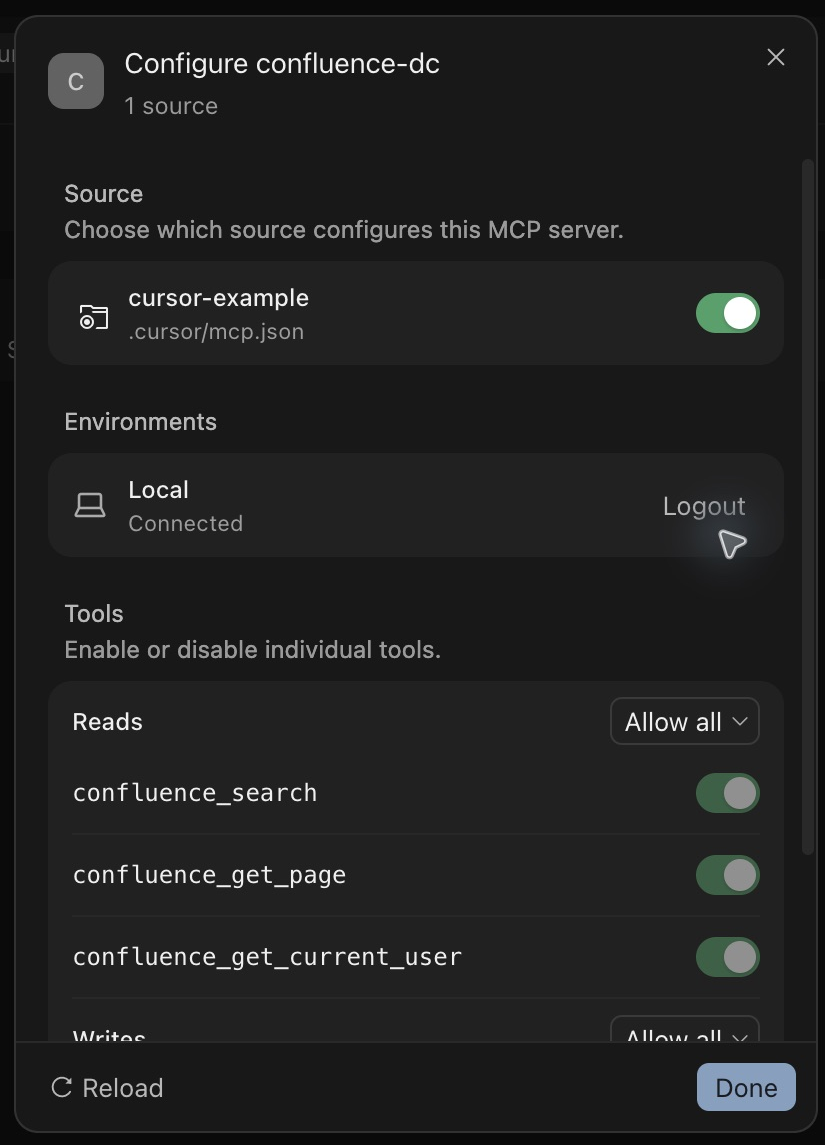Click the Reload text label
Screen dimensions: 825x1145
point(123,1087)
